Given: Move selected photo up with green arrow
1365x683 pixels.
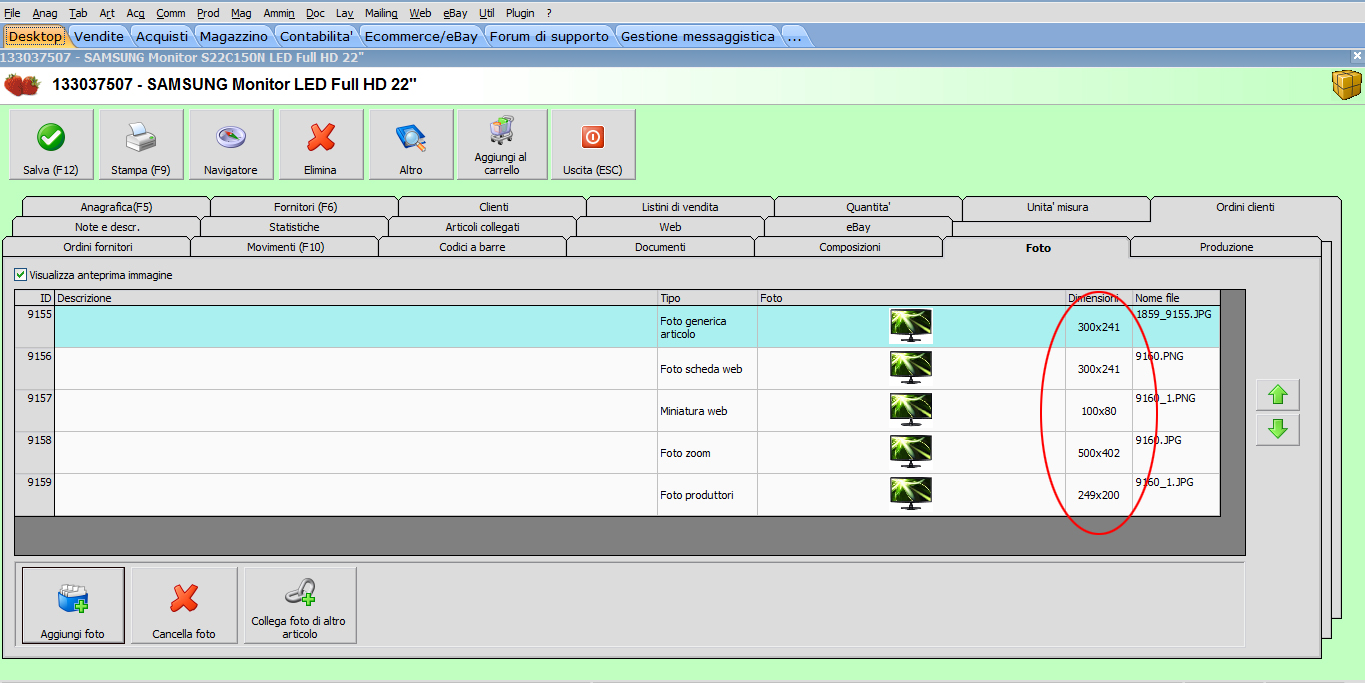Looking at the screenshot, I should coord(1278,395).
